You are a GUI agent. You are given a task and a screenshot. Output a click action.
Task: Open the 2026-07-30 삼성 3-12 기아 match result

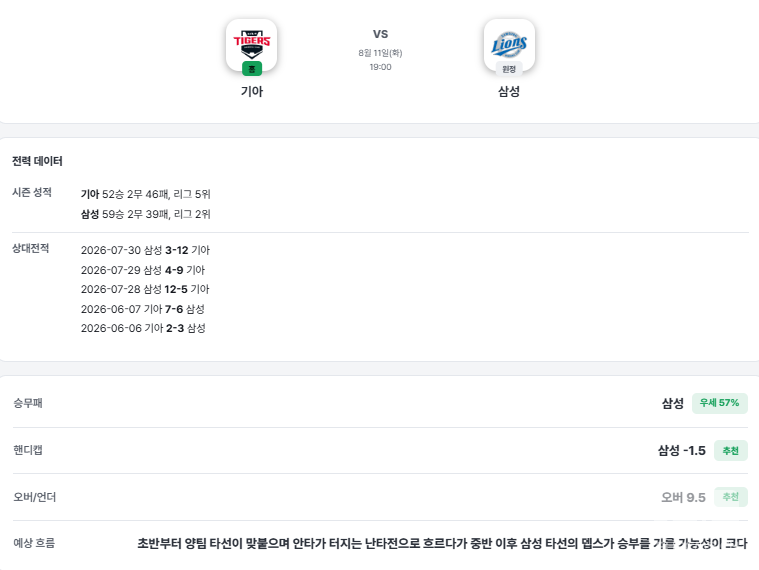coord(145,250)
